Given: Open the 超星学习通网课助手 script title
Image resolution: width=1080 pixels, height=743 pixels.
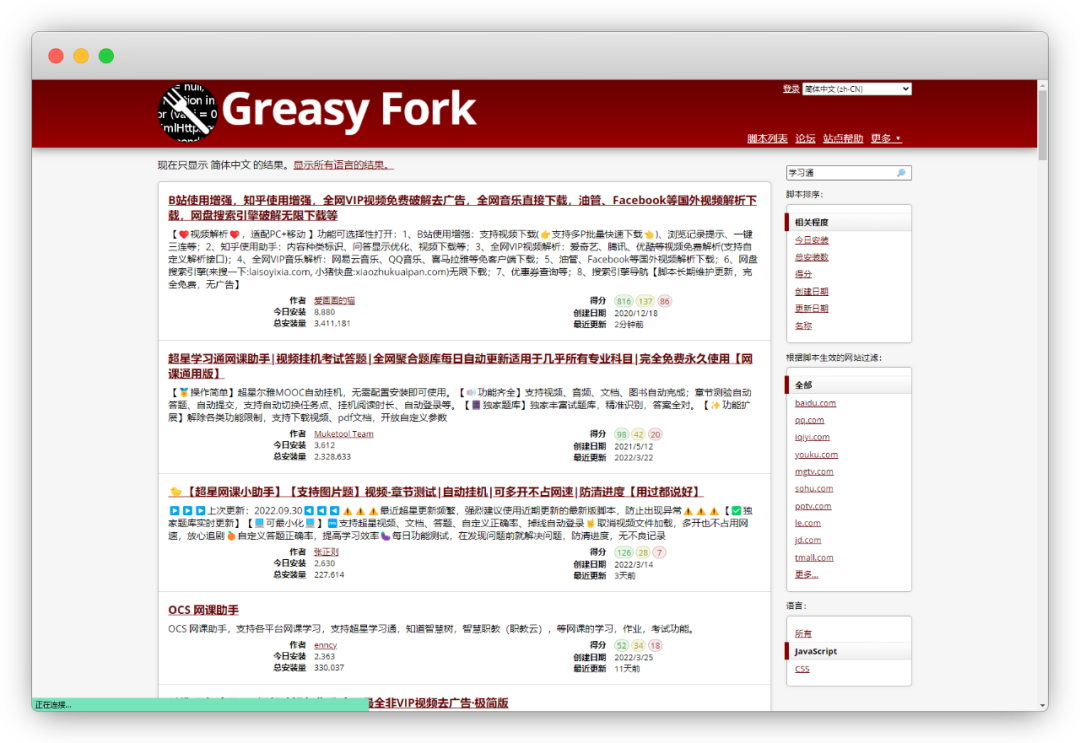Looking at the screenshot, I should (460, 366).
